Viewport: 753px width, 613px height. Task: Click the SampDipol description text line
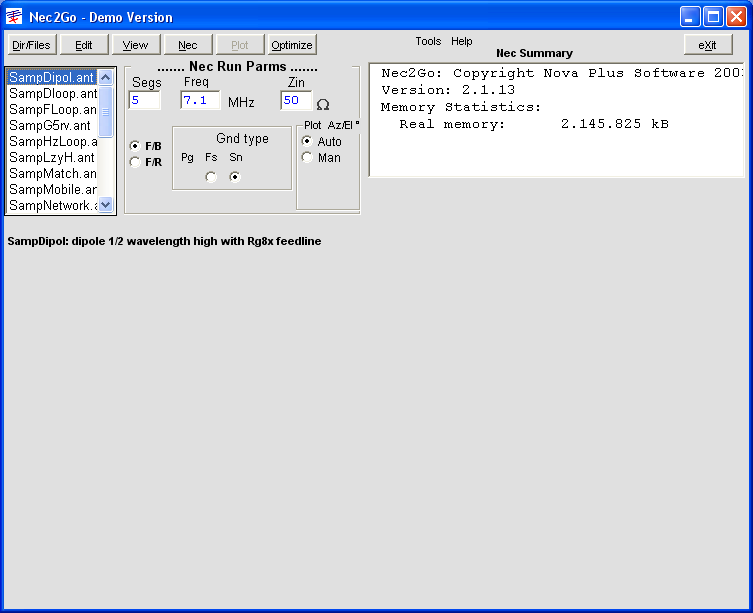(x=164, y=241)
